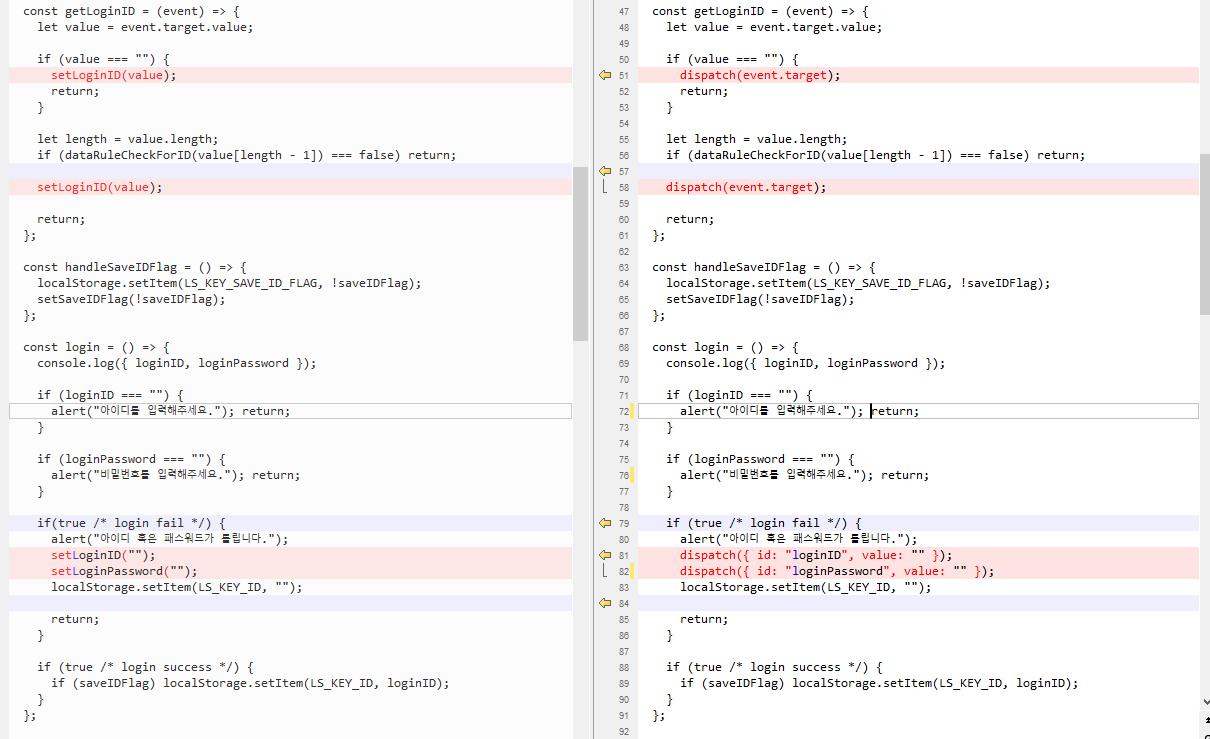The image size is (1210, 739).
Task: Click 'const getLoginID' line in left pane
Action: pos(131,11)
